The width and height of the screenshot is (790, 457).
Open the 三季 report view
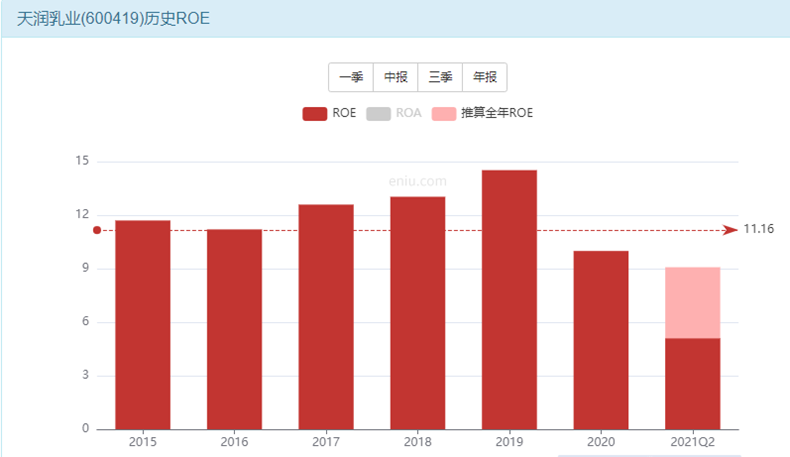coord(440,78)
